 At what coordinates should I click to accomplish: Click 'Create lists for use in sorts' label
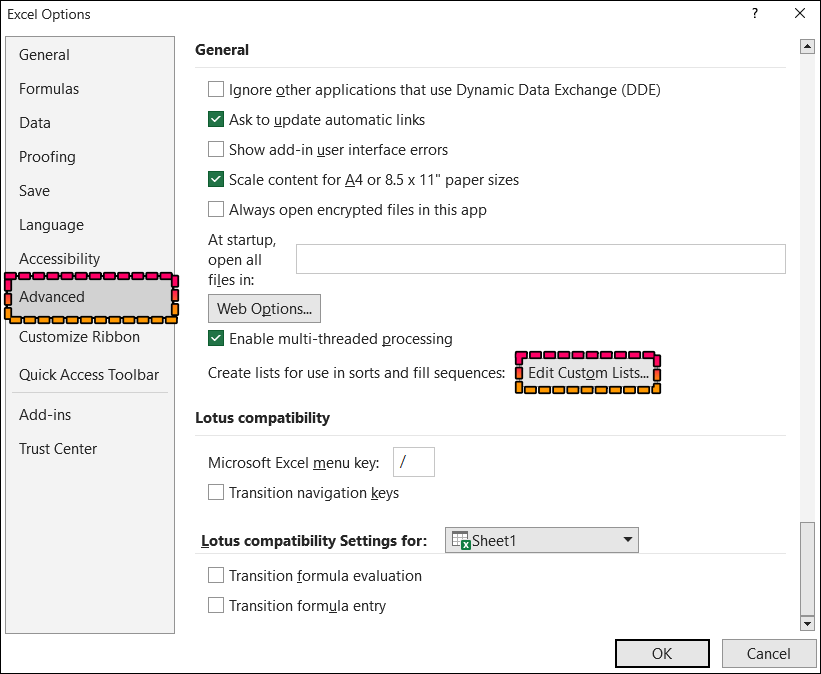pyautogui.click(x=357, y=373)
